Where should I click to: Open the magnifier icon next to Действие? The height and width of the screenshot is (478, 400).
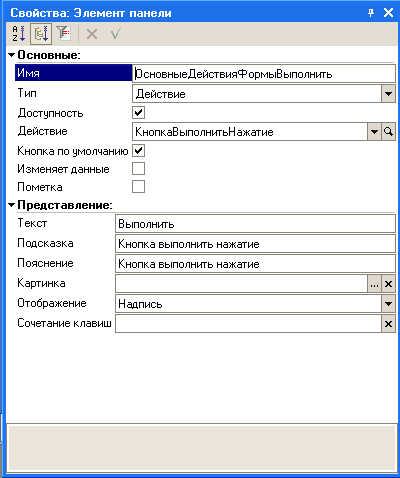pyautogui.click(x=388, y=132)
